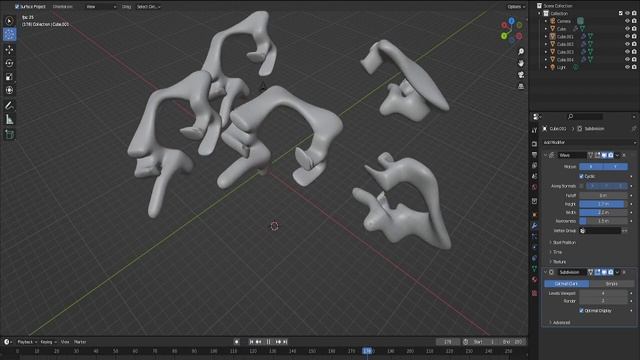Toggle Subdivision modifier render camera icon
640x360 pixels.
pyautogui.click(x=611, y=272)
